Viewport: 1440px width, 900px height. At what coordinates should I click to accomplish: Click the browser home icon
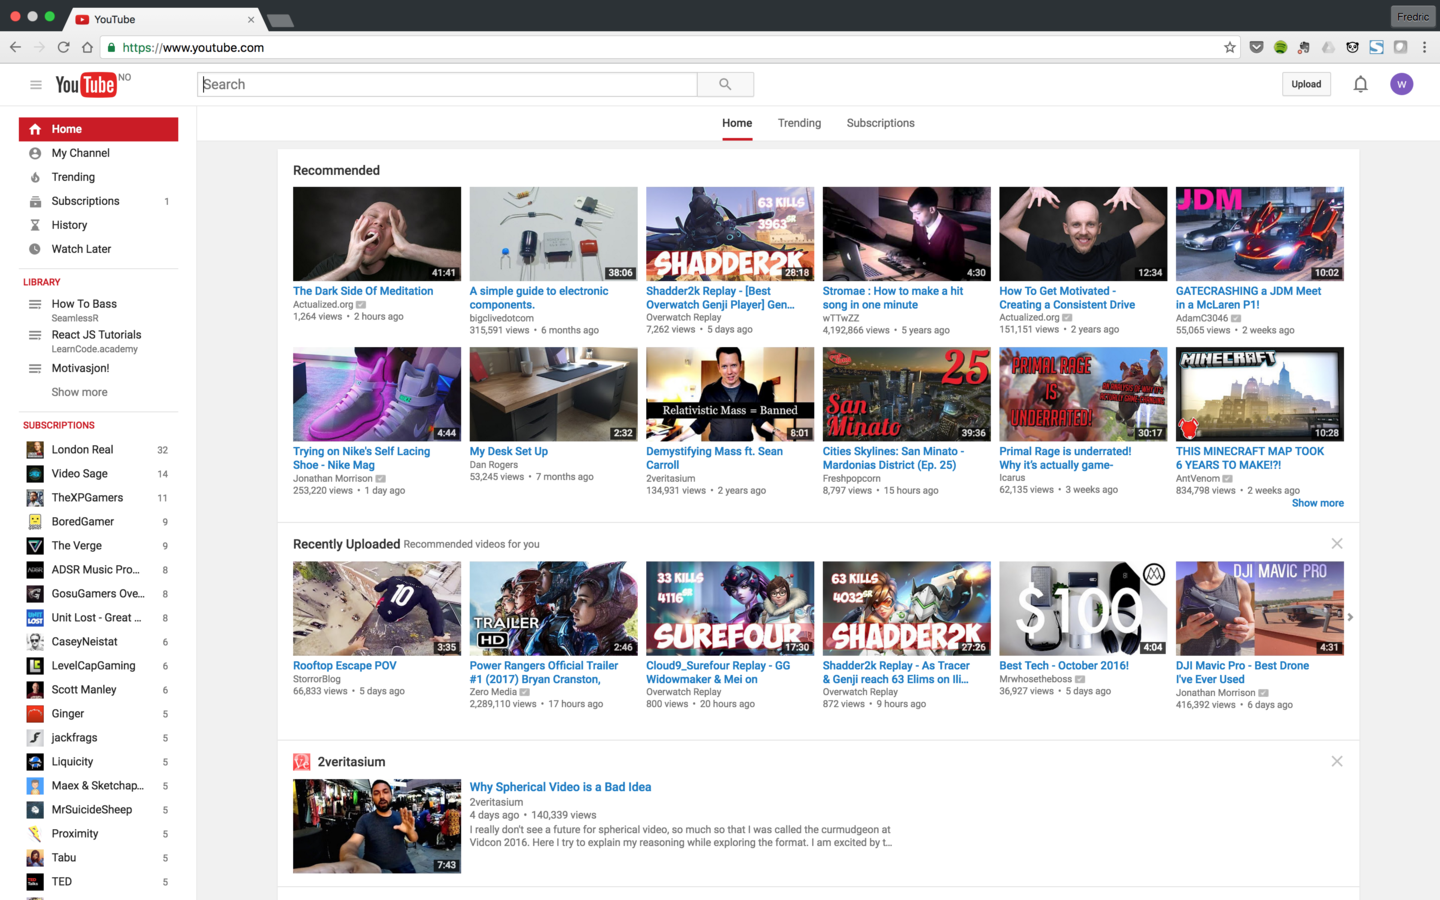pyautogui.click(x=87, y=47)
